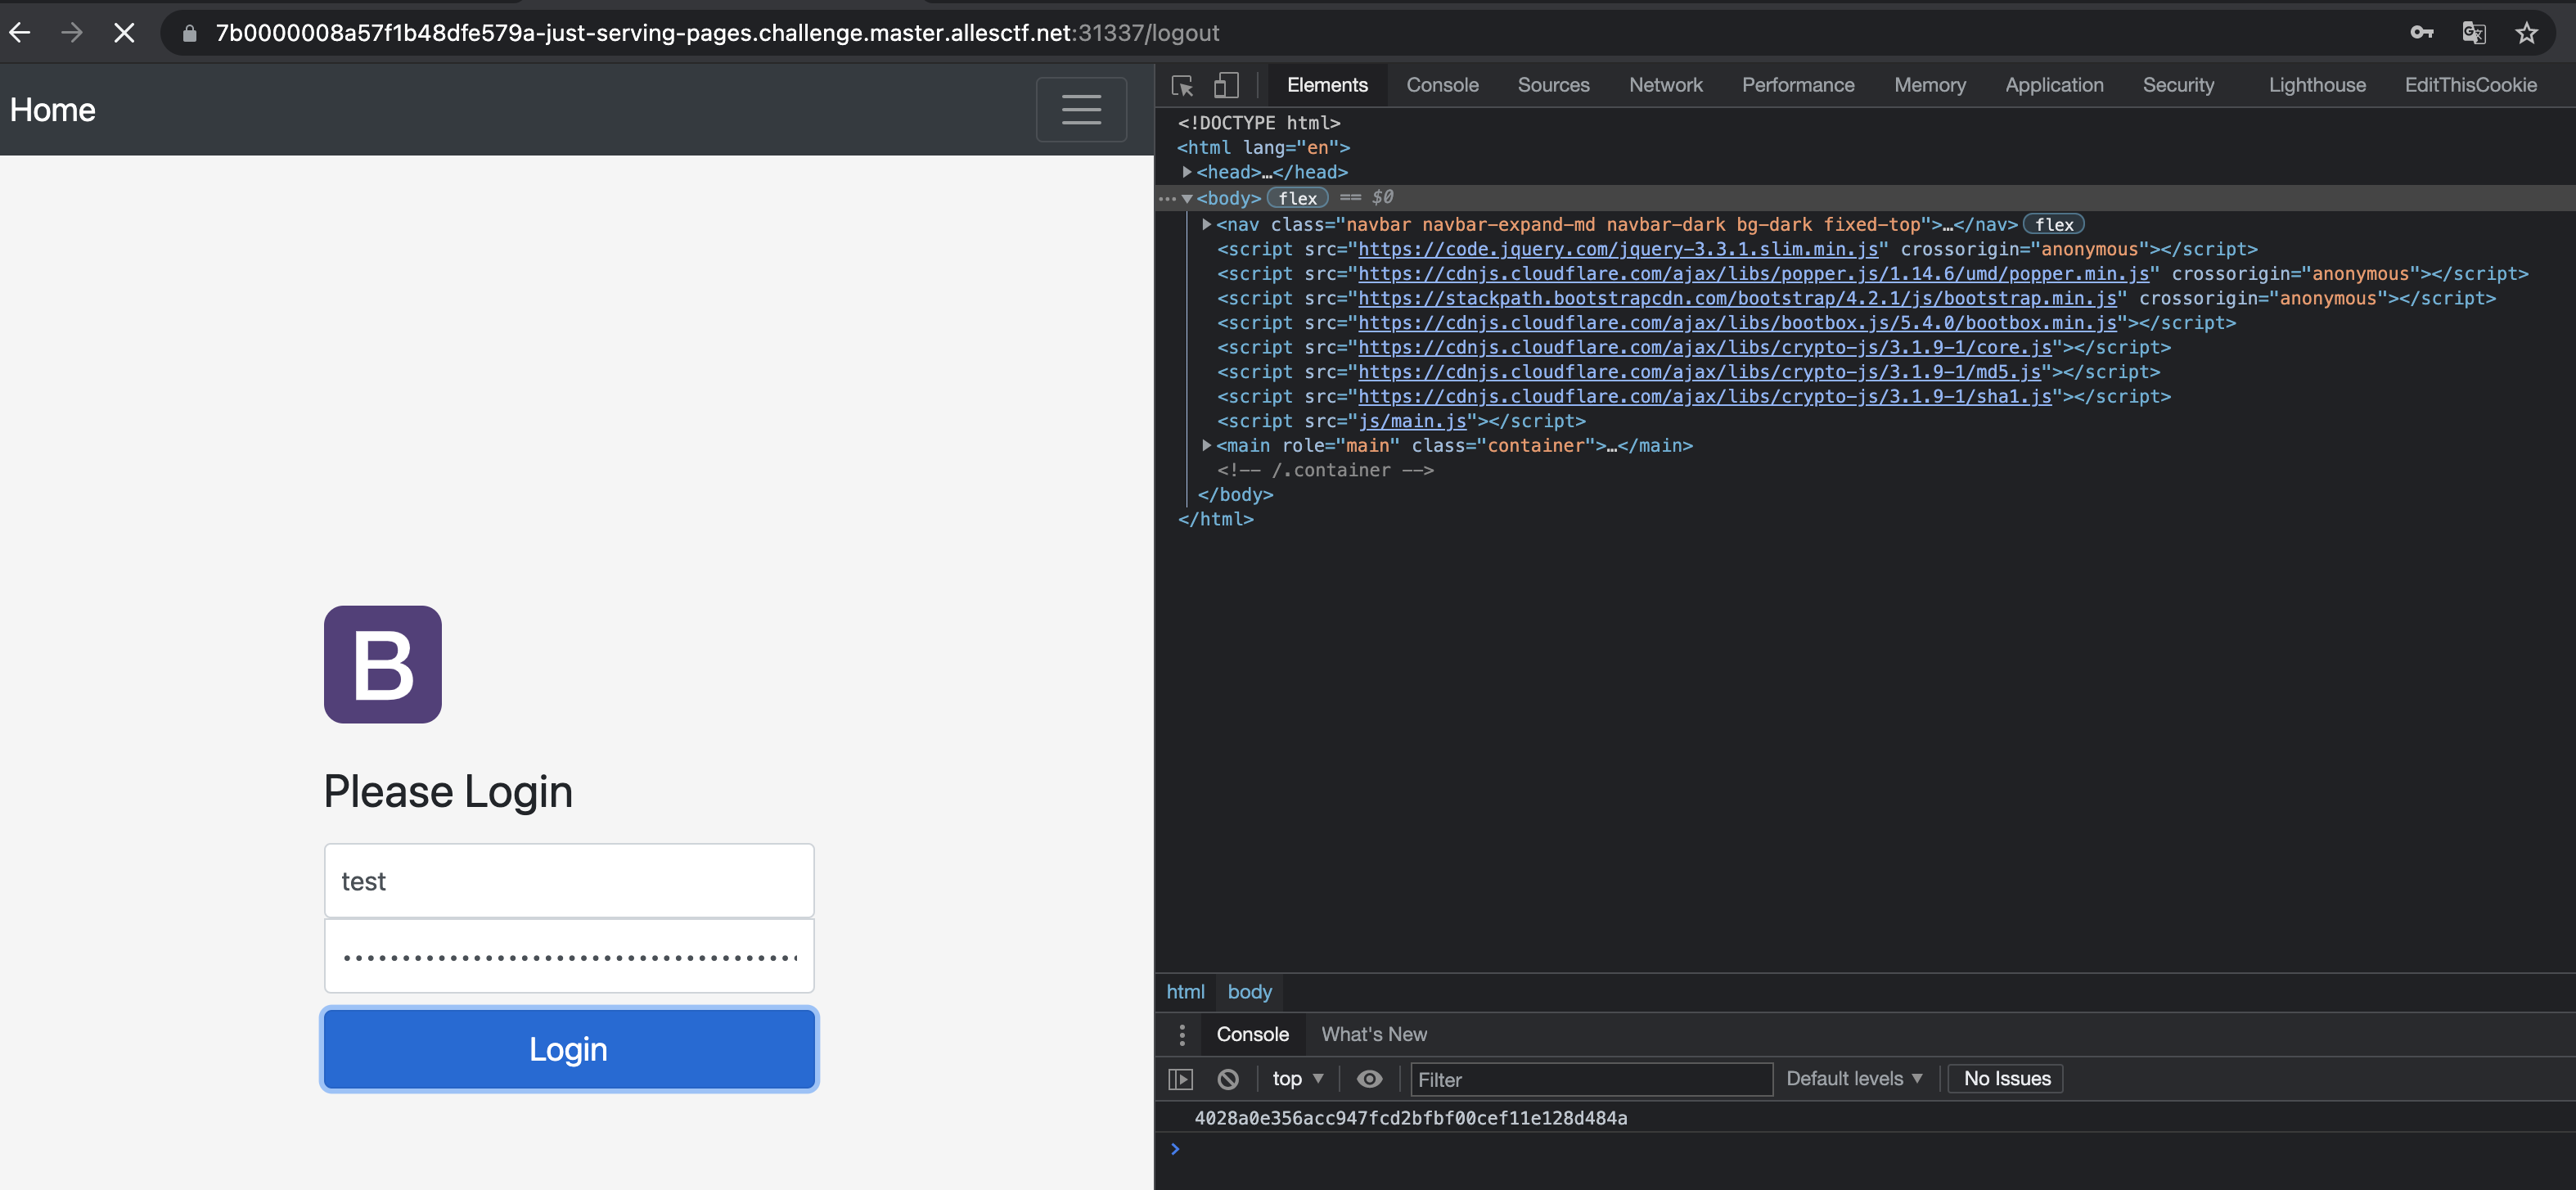Viewport: 2576px width, 1190px height.
Task: Open the Application tab
Action: pos(2053,86)
